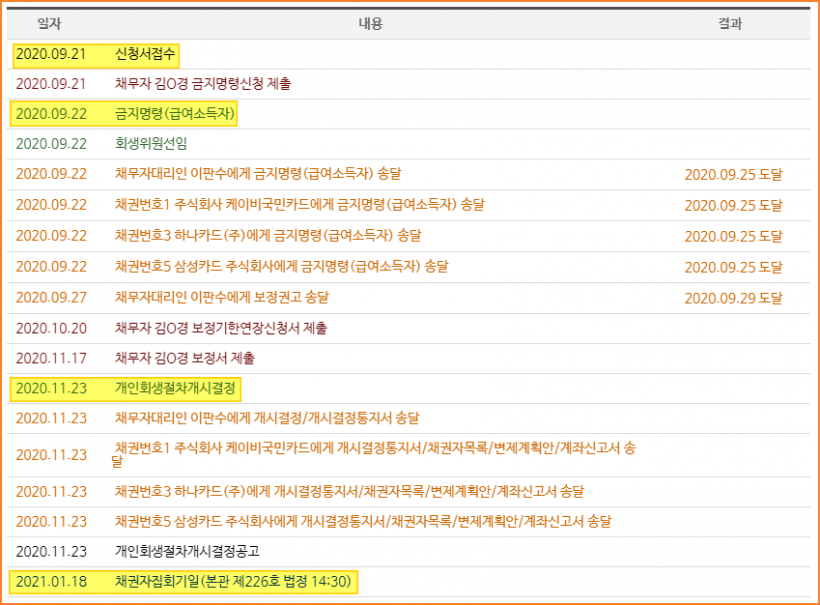Select the 금지명령(급여소득자) entry dated 2020.09.22
The height and width of the screenshot is (605, 820).
coord(175,113)
